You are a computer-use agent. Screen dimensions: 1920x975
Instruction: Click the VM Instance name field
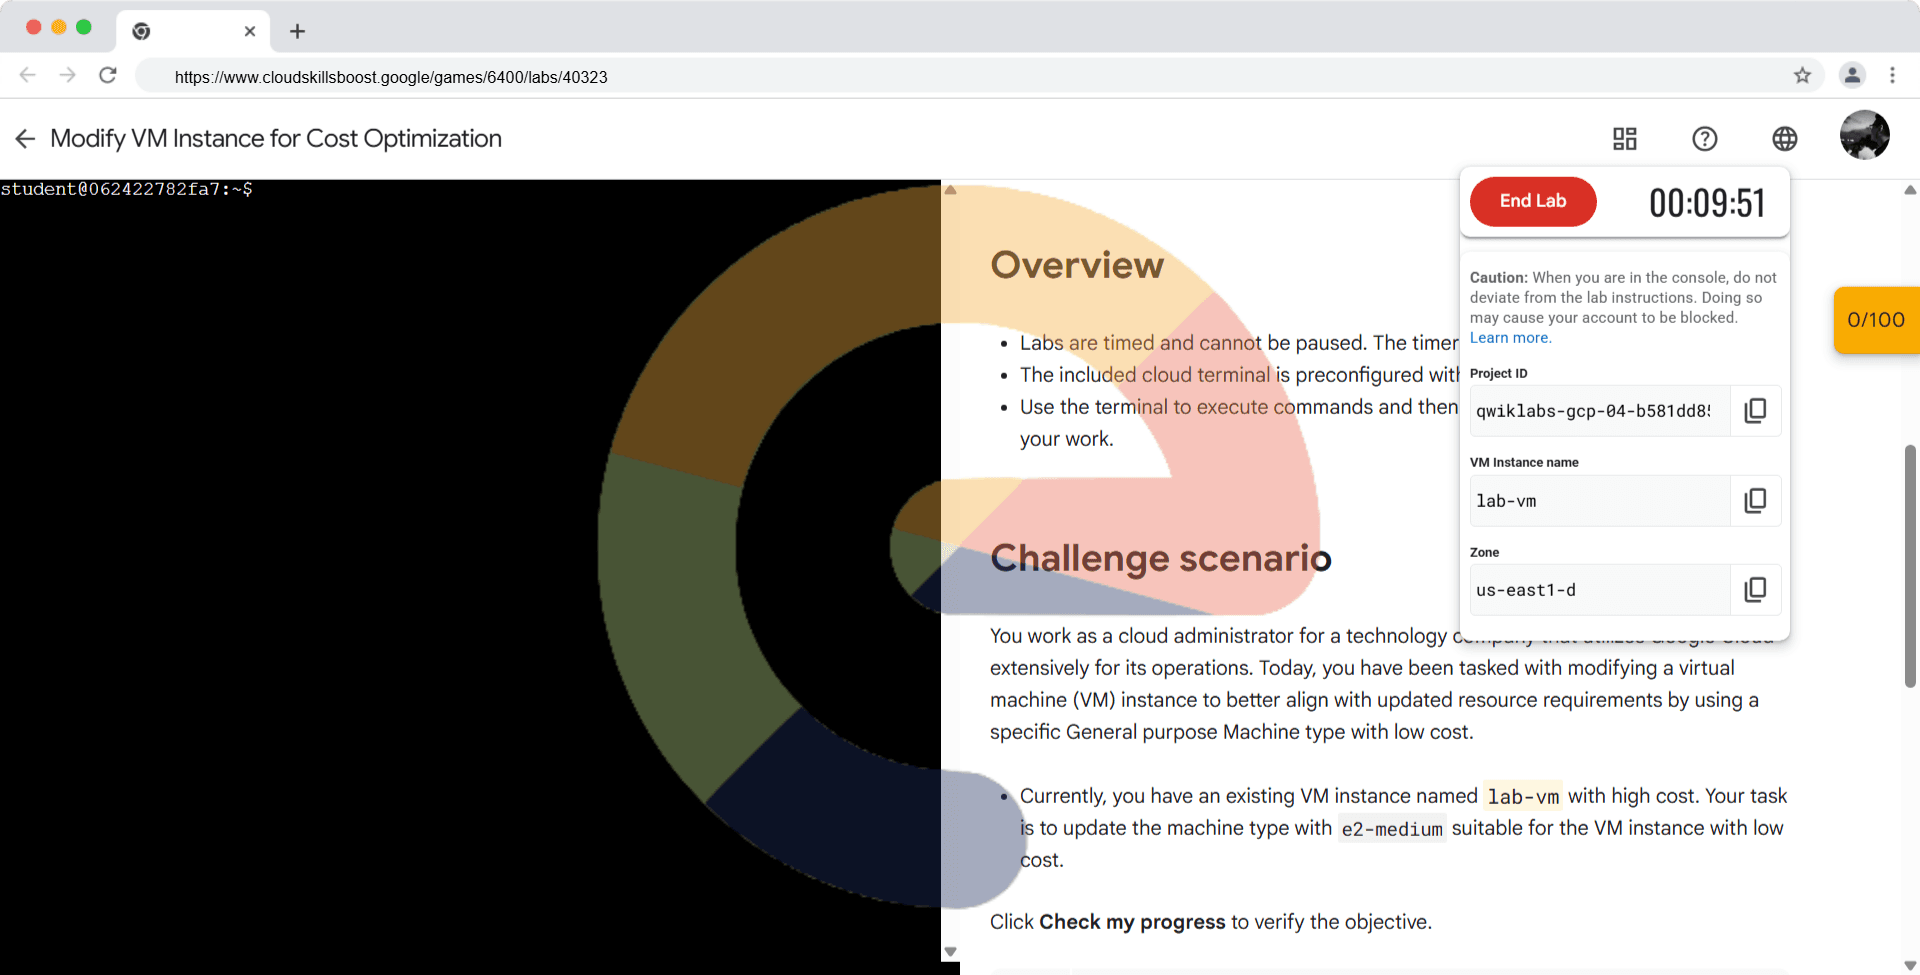pyautogui.click(x=1599, y=501)
